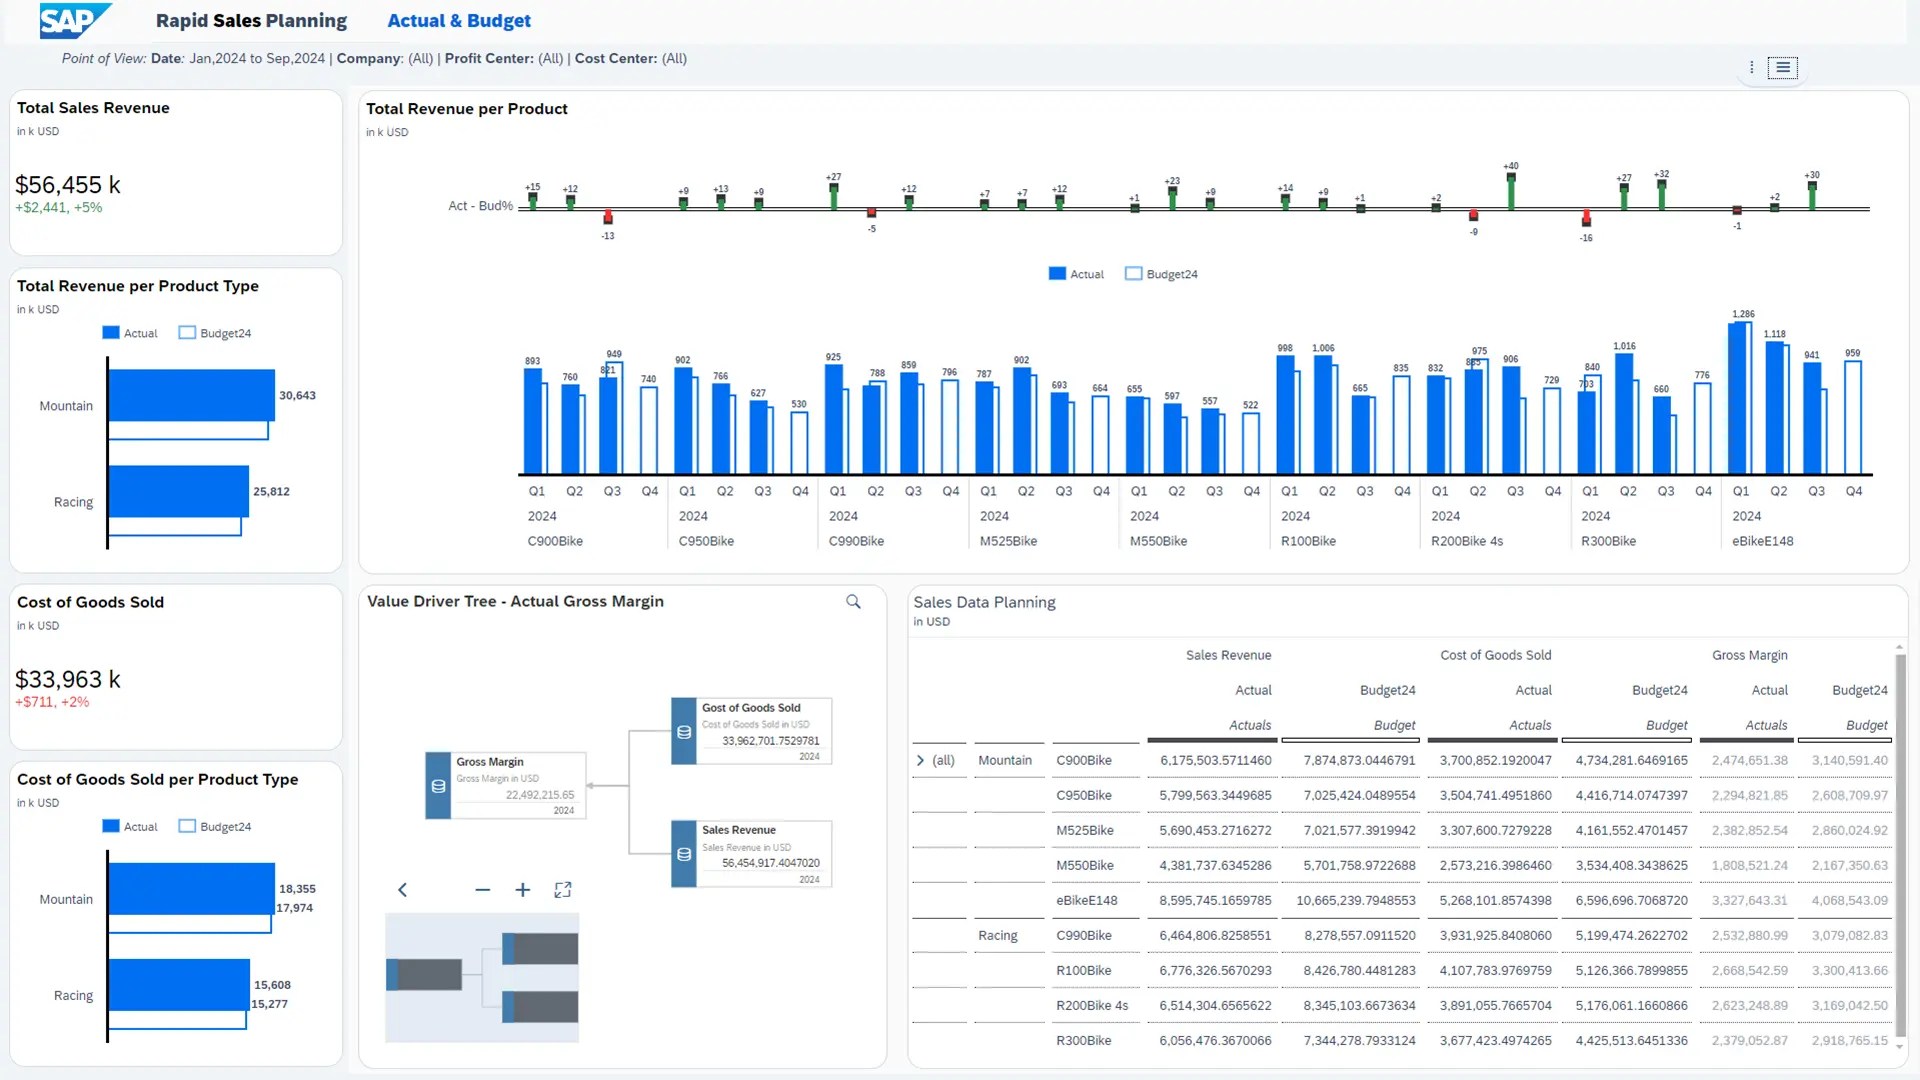The image size is (1920, 1080).
Task: Click the story panel menu icon
Action: point(1782,67)
